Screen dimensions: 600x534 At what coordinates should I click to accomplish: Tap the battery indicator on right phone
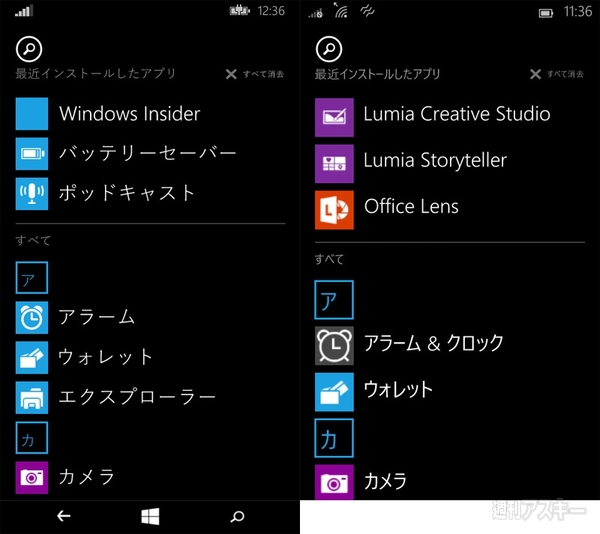[546, 14]
